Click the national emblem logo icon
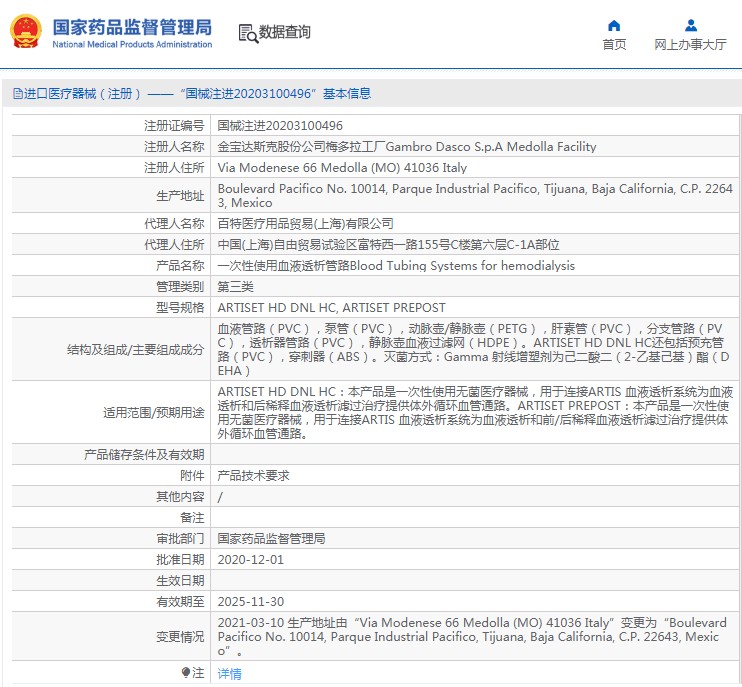This screenshot has width=742, height=687. pyautogui.click(x=26, y=31)
